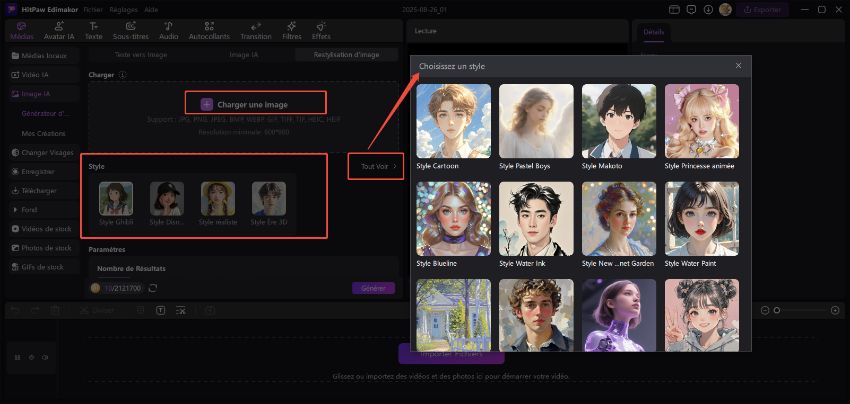Click the refresh credits icon
This screenshot has width=850, height=404.
pos(153,288)
